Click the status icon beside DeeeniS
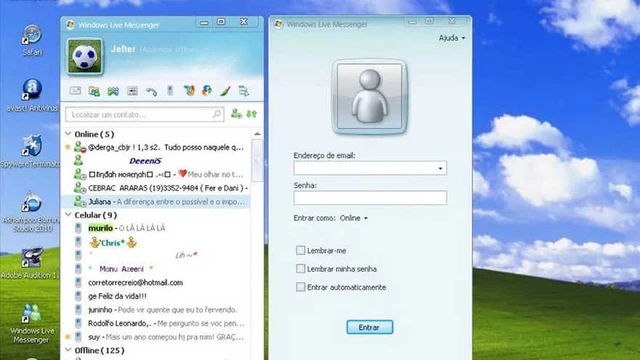The image size is (640, 360). [78, 160]
